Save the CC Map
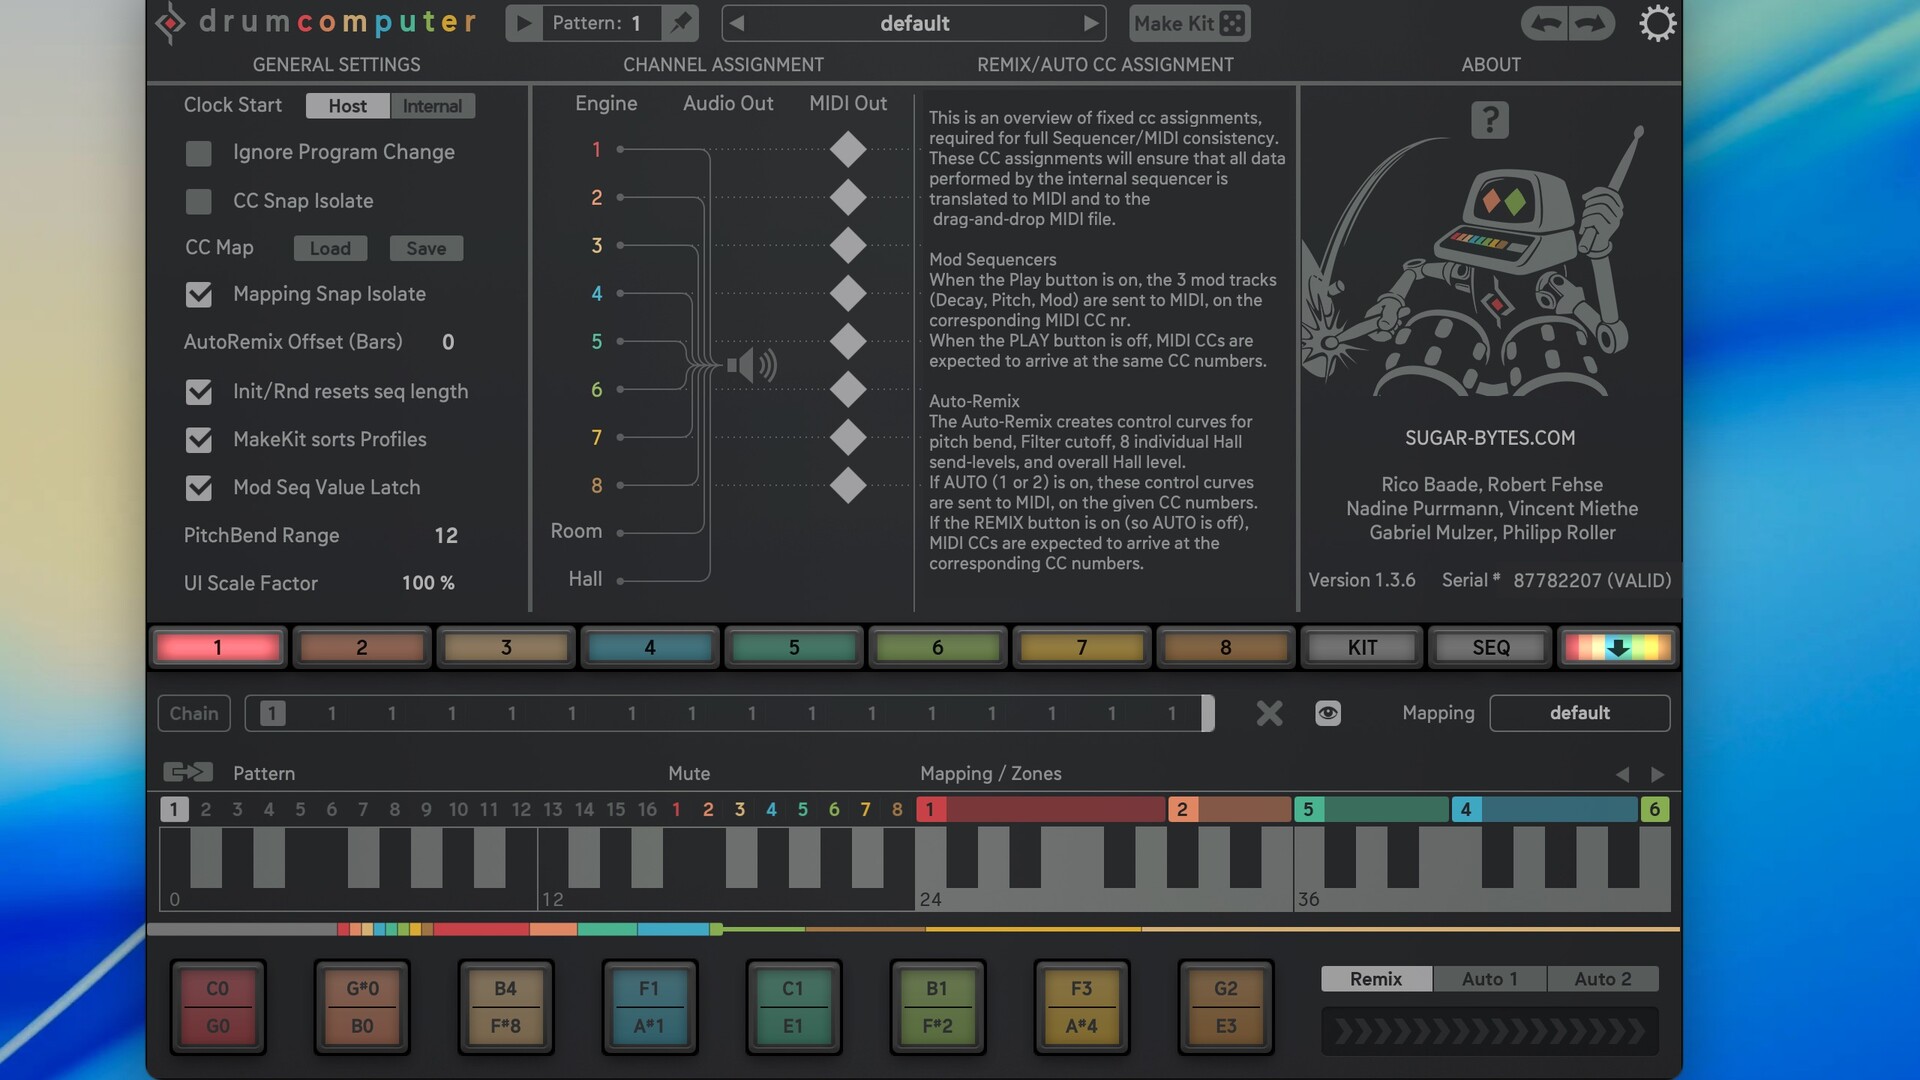The image size is (1920, 1080). click(426, 248)
